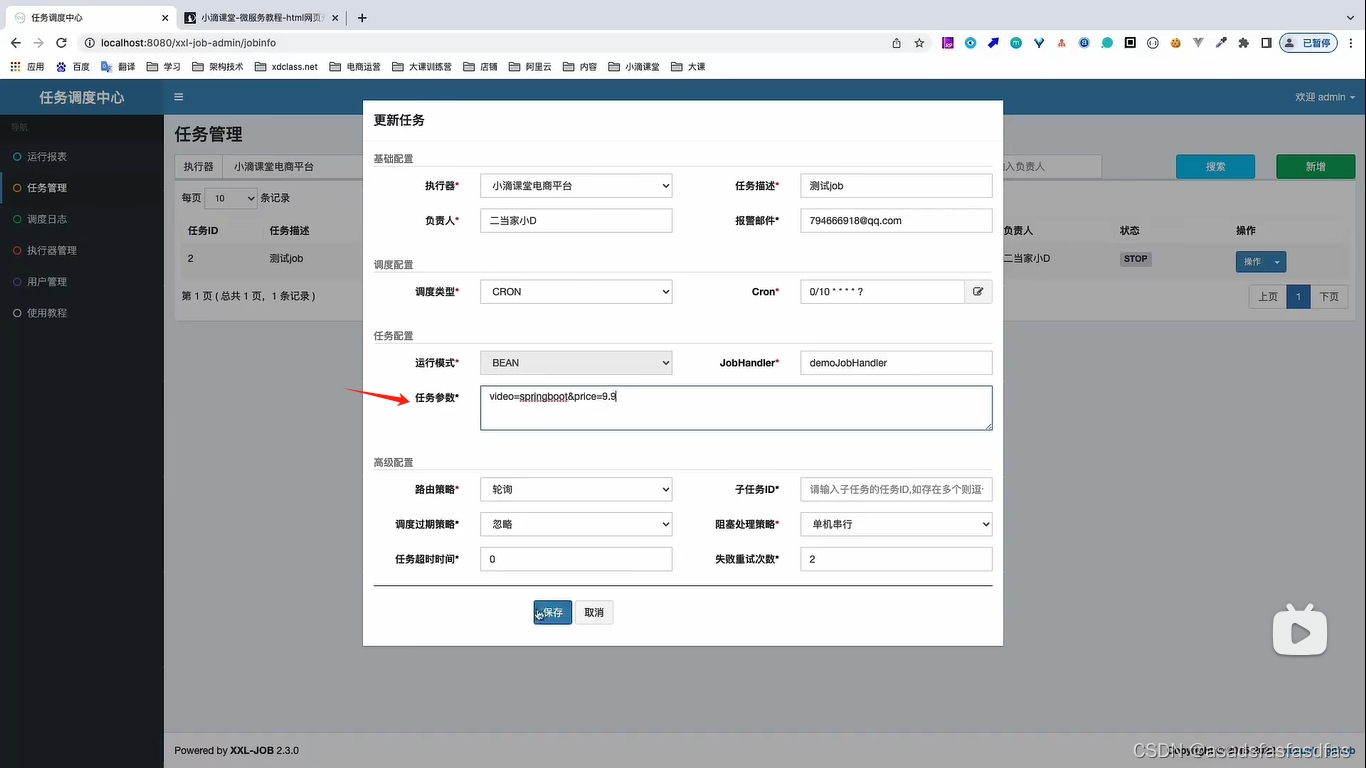The height and width of the screenshot is (768, 1366).
Task: Click the browser address bar URL
Action: point(188,43)
